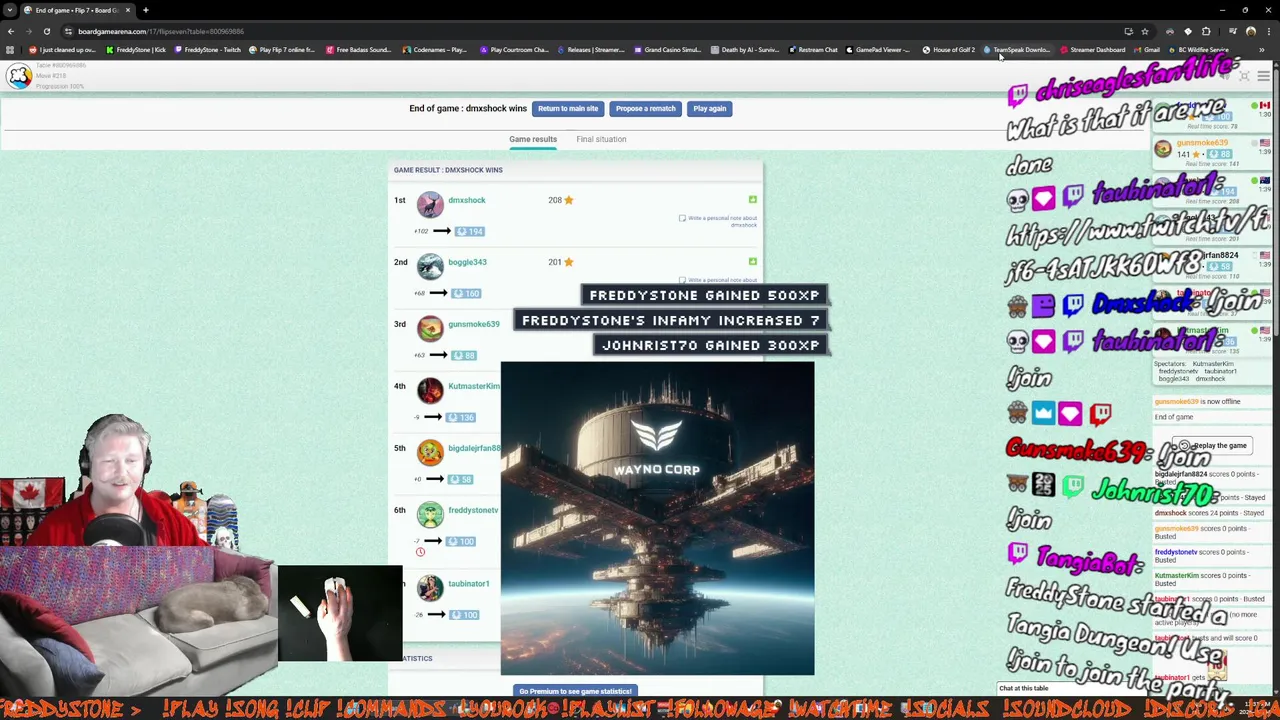Click the Return to main site button

tap(568, 108)
